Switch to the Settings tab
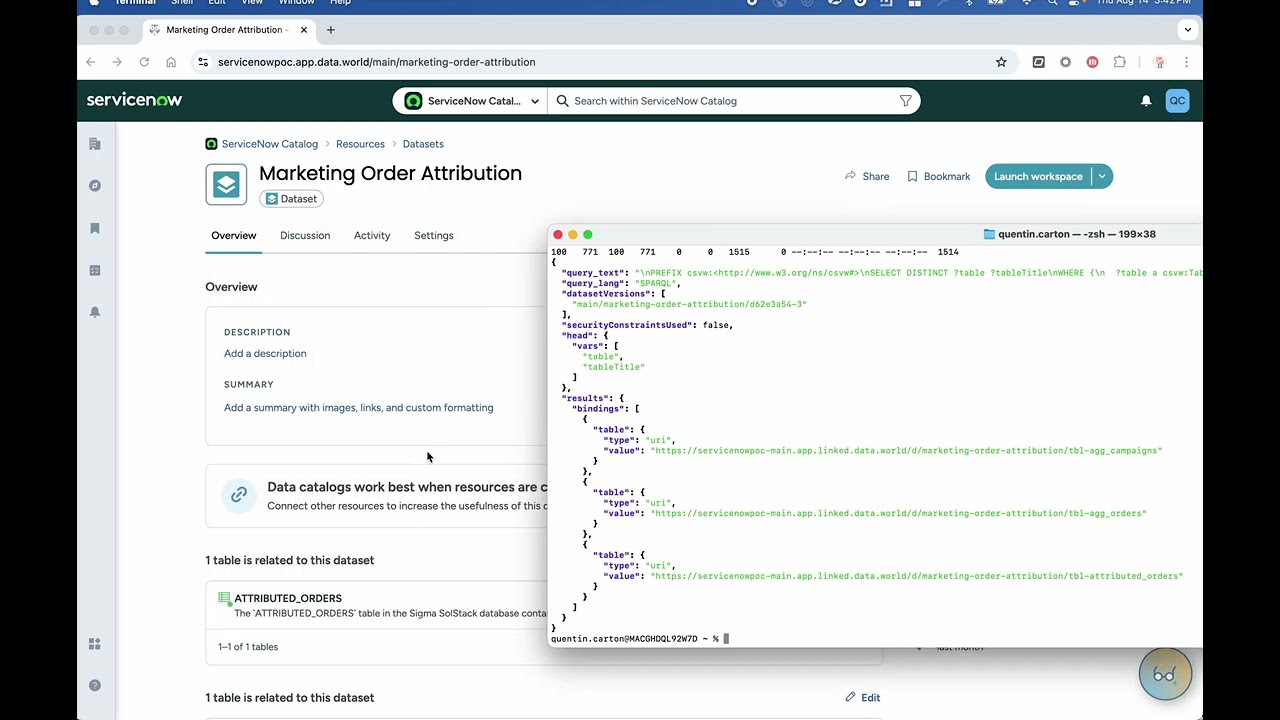 (x=434, y=236)
